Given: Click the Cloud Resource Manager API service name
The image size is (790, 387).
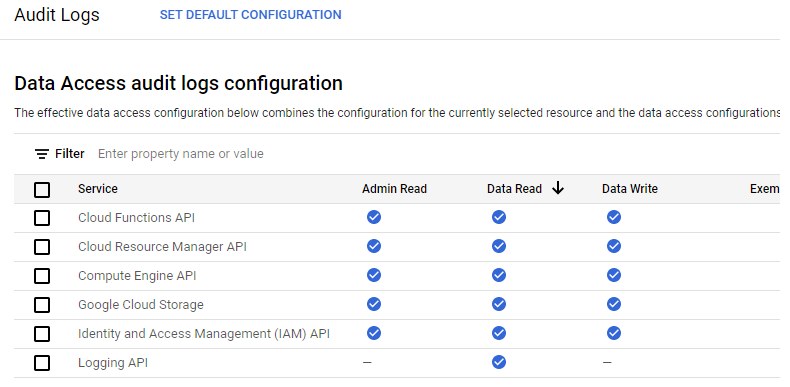Looking at the screenshot, I should coord(162,247).
